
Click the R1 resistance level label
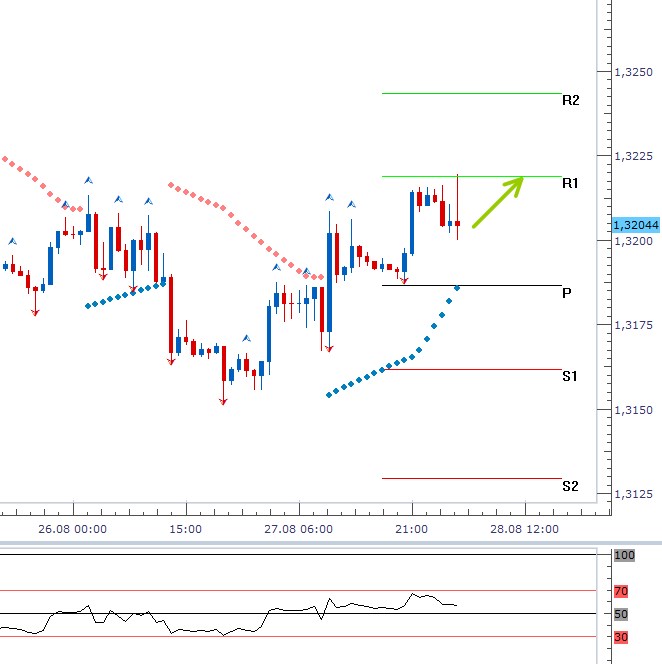tap(570, 183)
